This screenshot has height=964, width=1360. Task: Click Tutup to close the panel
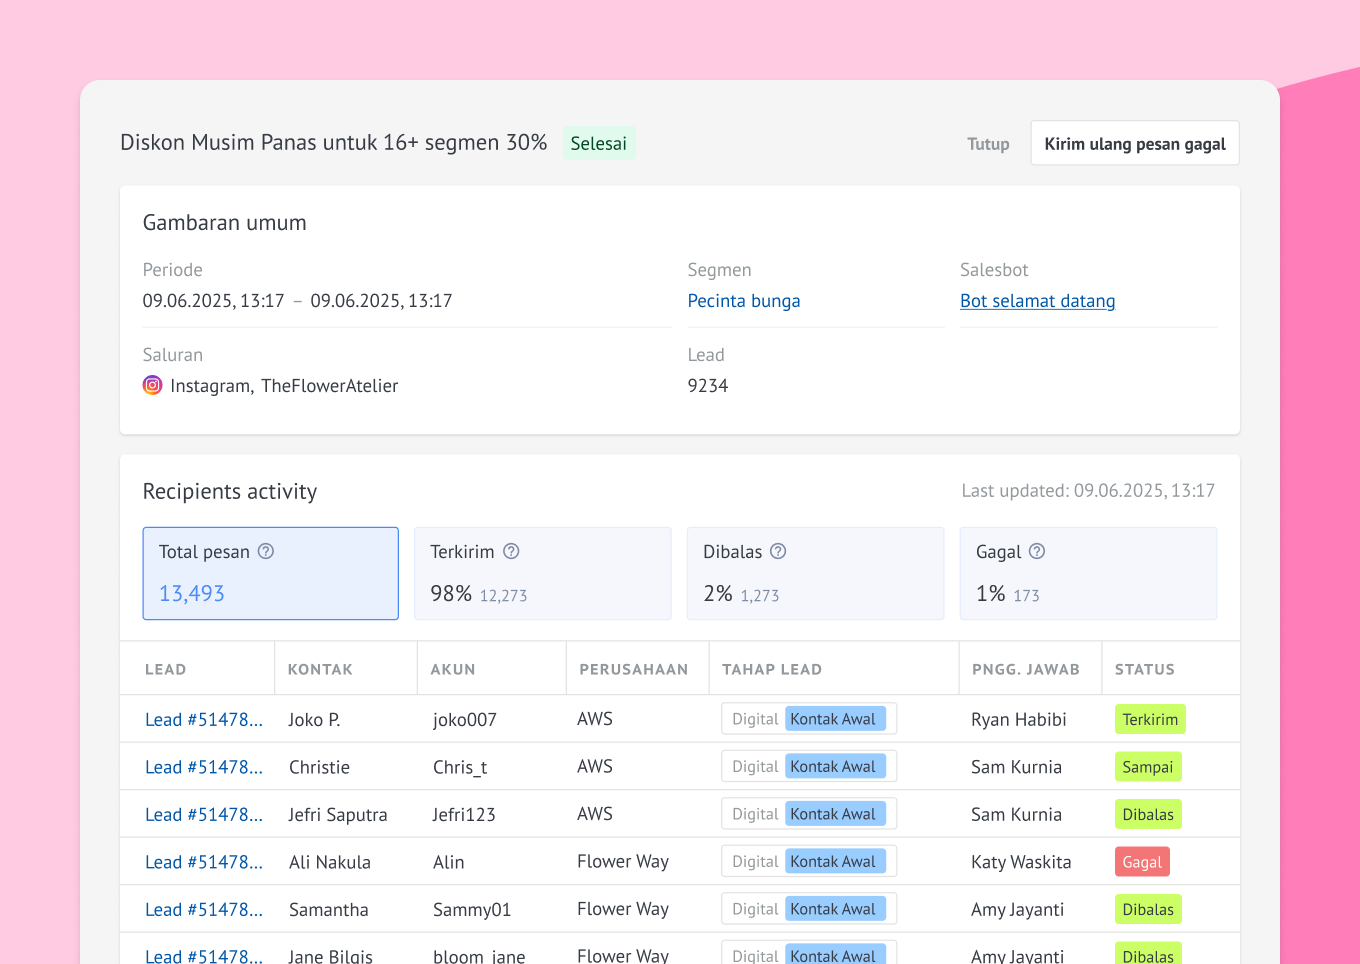pyautogui.click(x=988, y=144)
